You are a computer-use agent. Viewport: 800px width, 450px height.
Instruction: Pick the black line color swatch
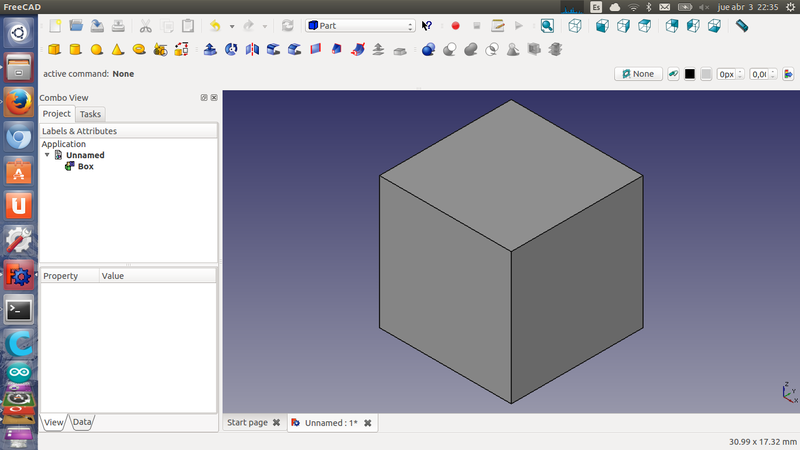click(x=690, y=74)
